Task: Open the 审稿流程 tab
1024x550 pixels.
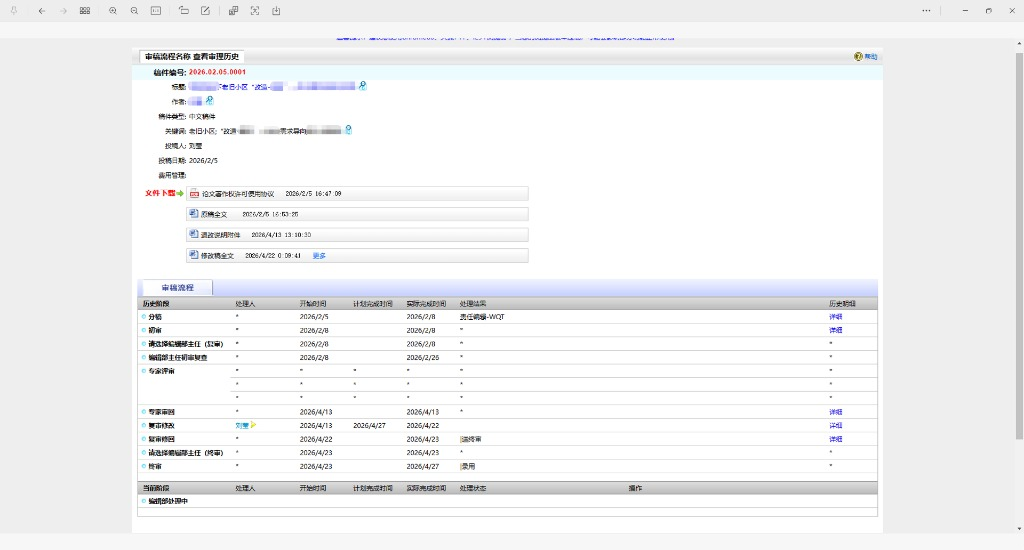Action: click(177, 287)
